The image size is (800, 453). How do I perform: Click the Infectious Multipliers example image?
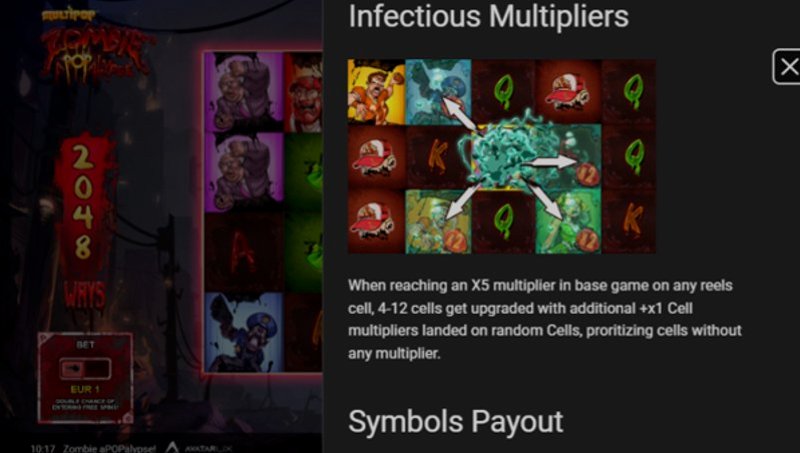[x=502, y=156]
